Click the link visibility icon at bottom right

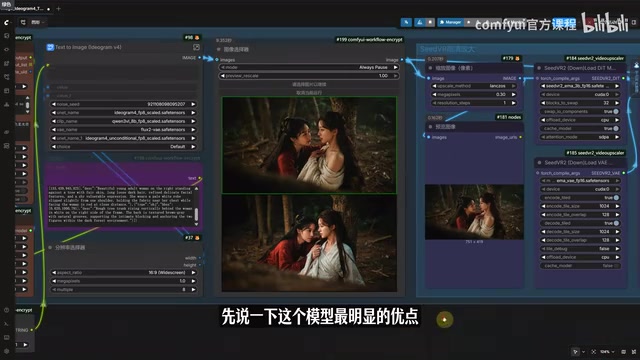633,351
